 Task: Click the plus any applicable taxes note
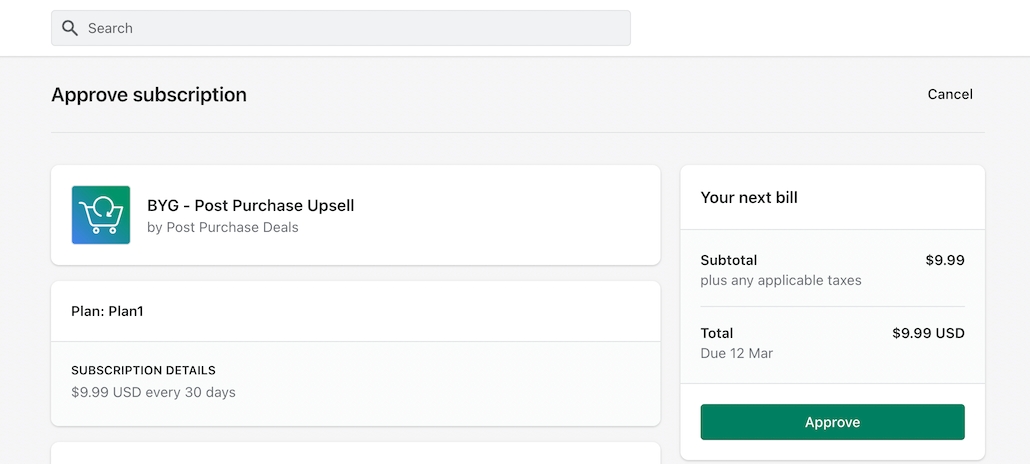click(780, 281)
